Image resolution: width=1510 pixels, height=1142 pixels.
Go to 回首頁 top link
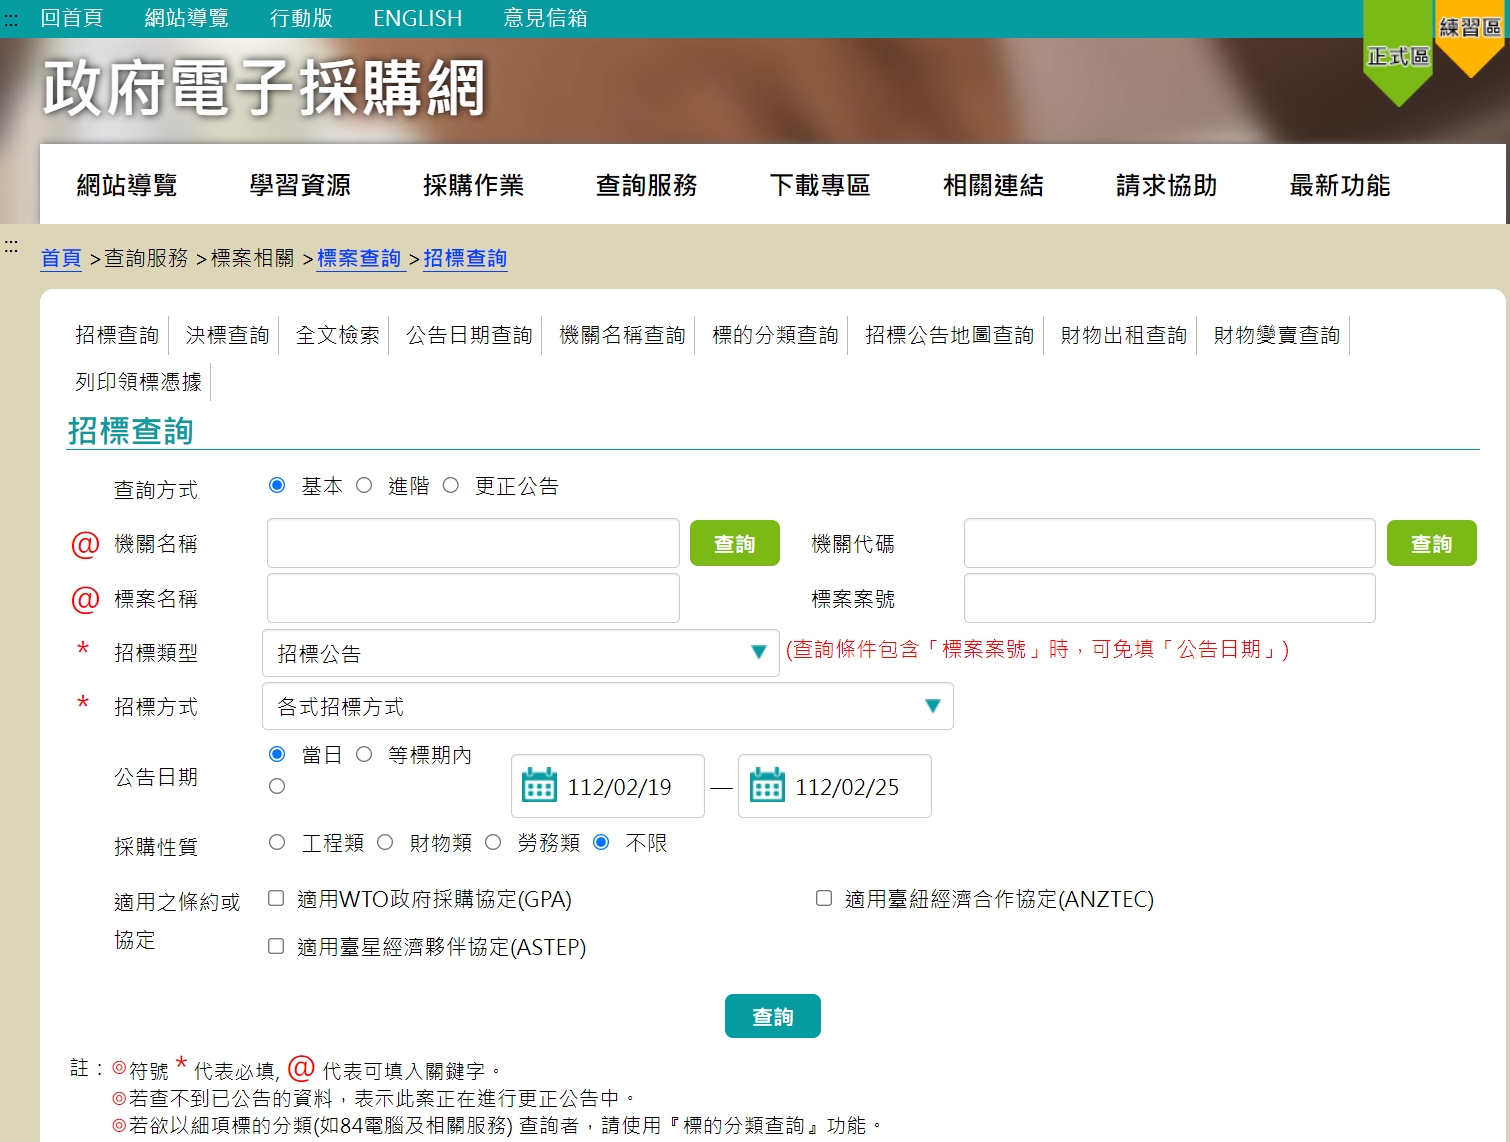tap(72, 18)
